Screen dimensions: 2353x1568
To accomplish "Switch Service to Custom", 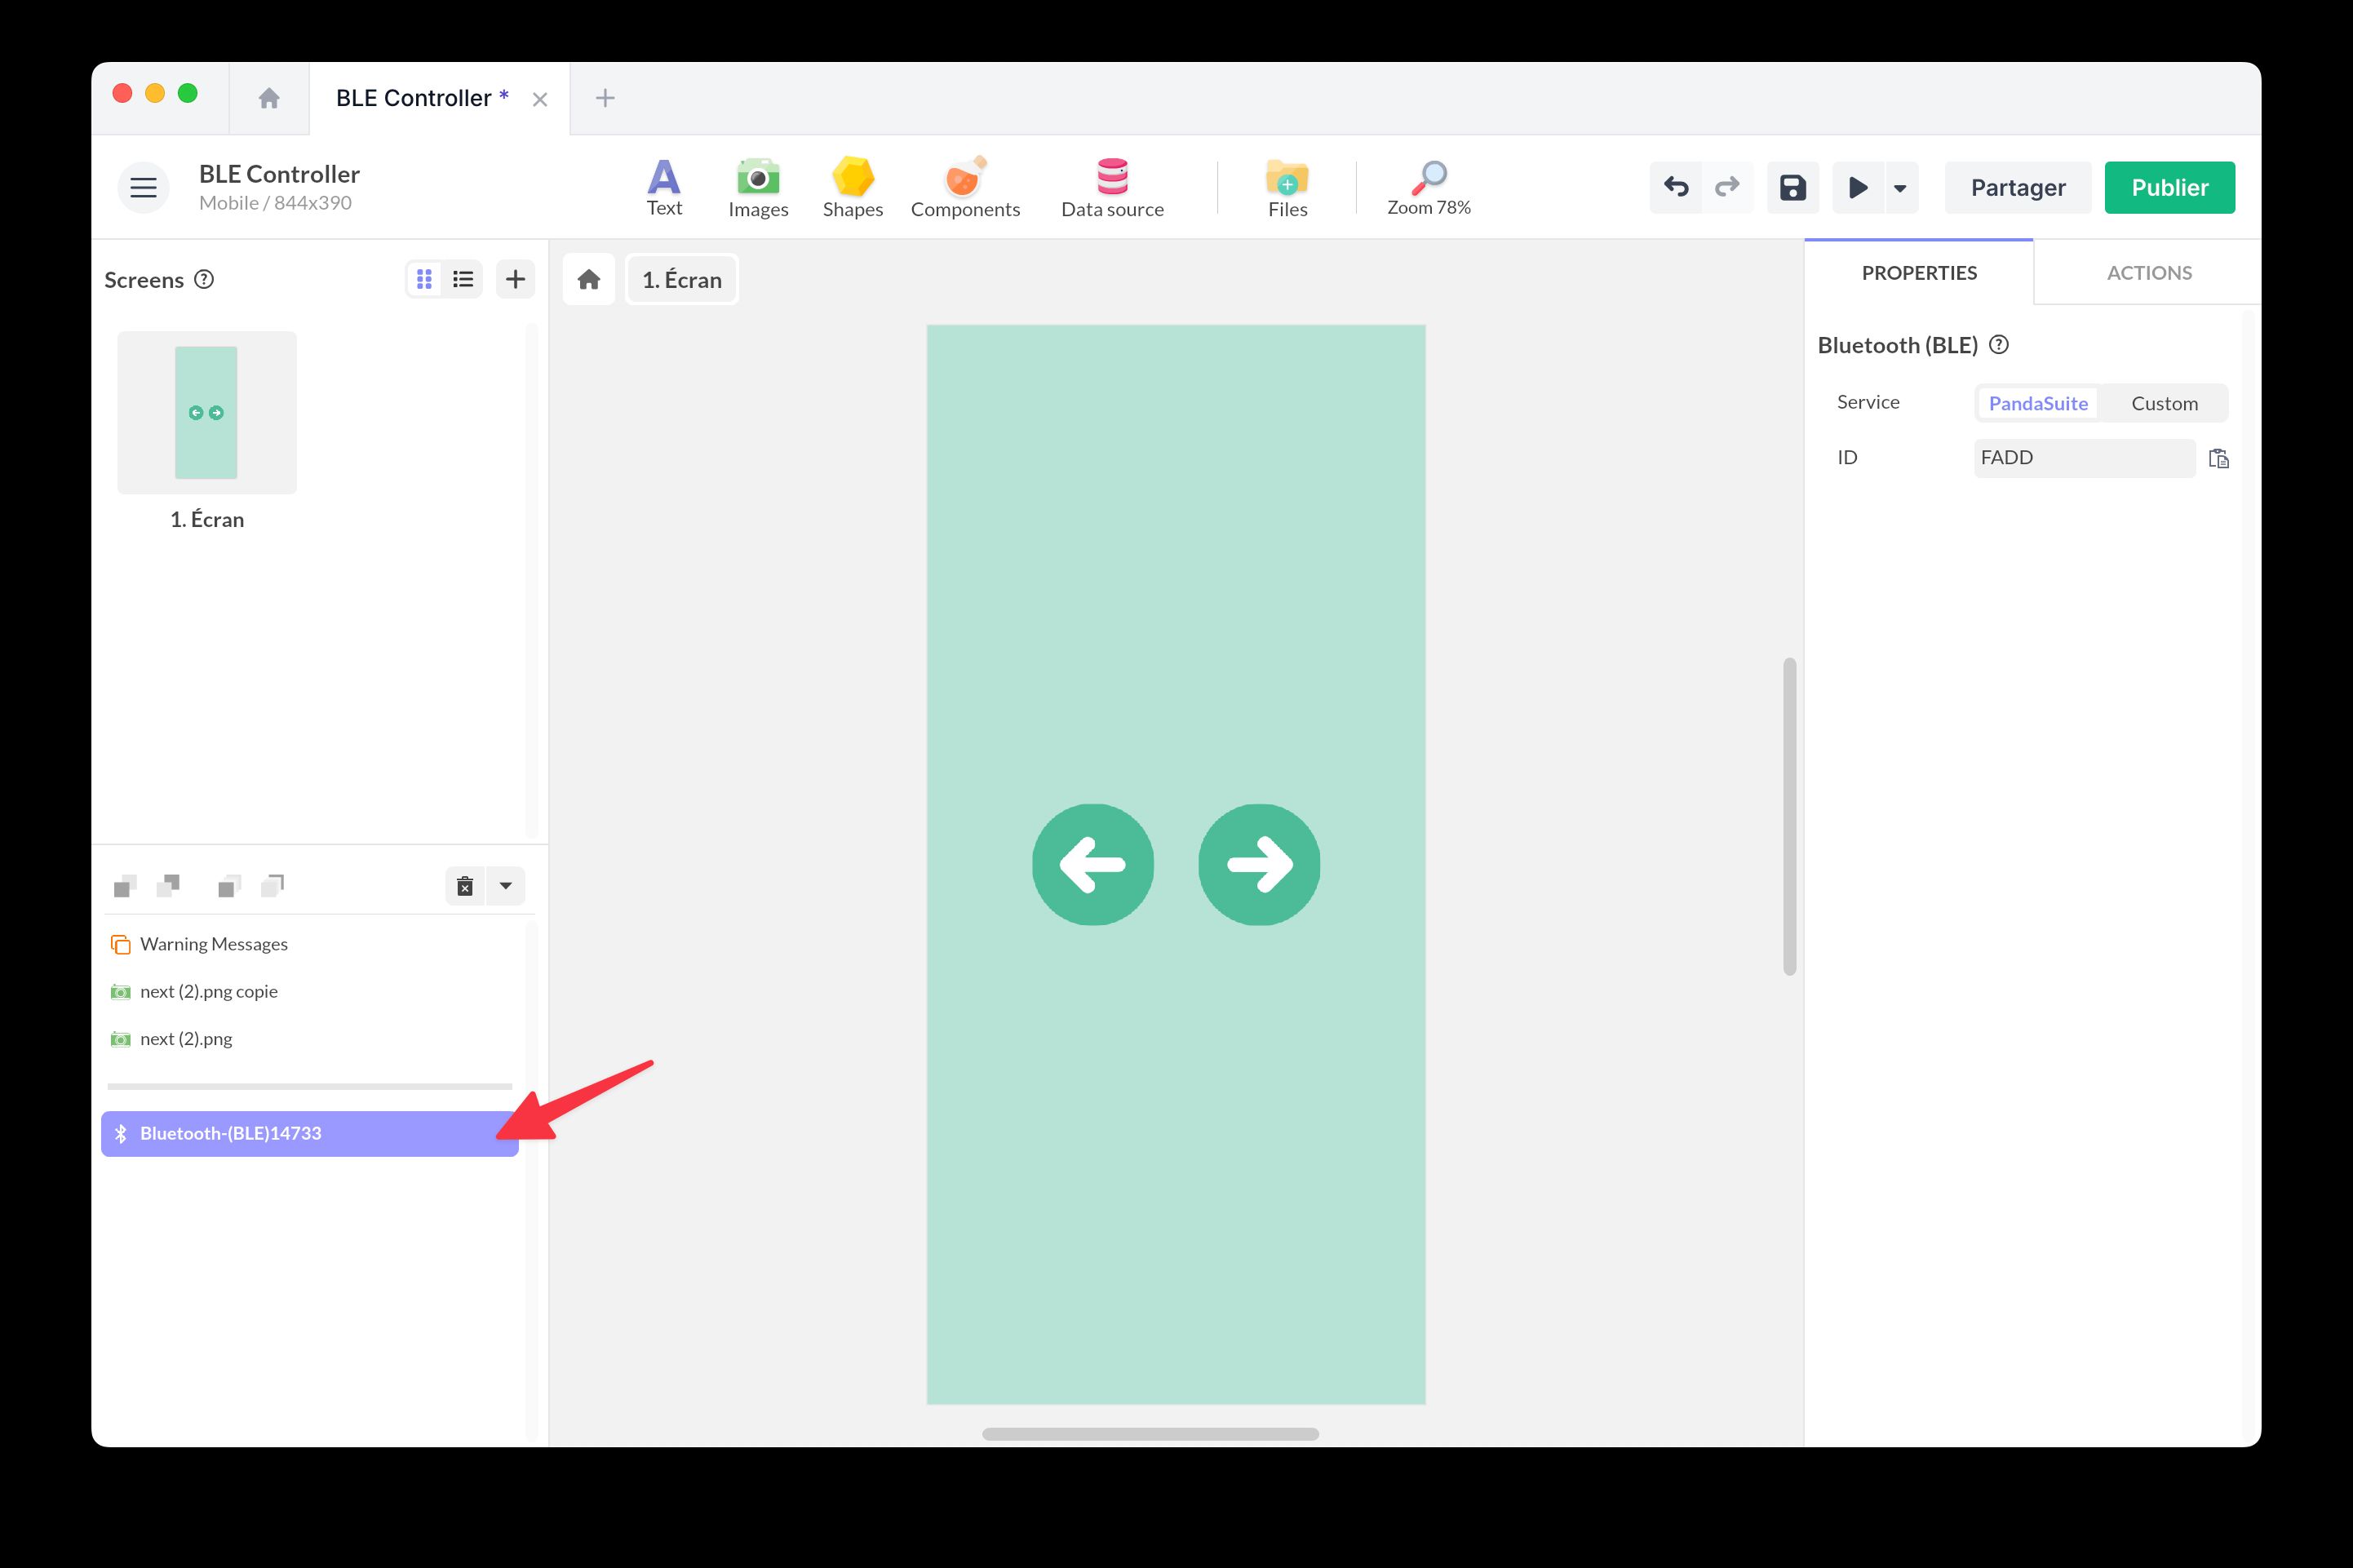I will pyautogui.click(x=2164, y=403).
